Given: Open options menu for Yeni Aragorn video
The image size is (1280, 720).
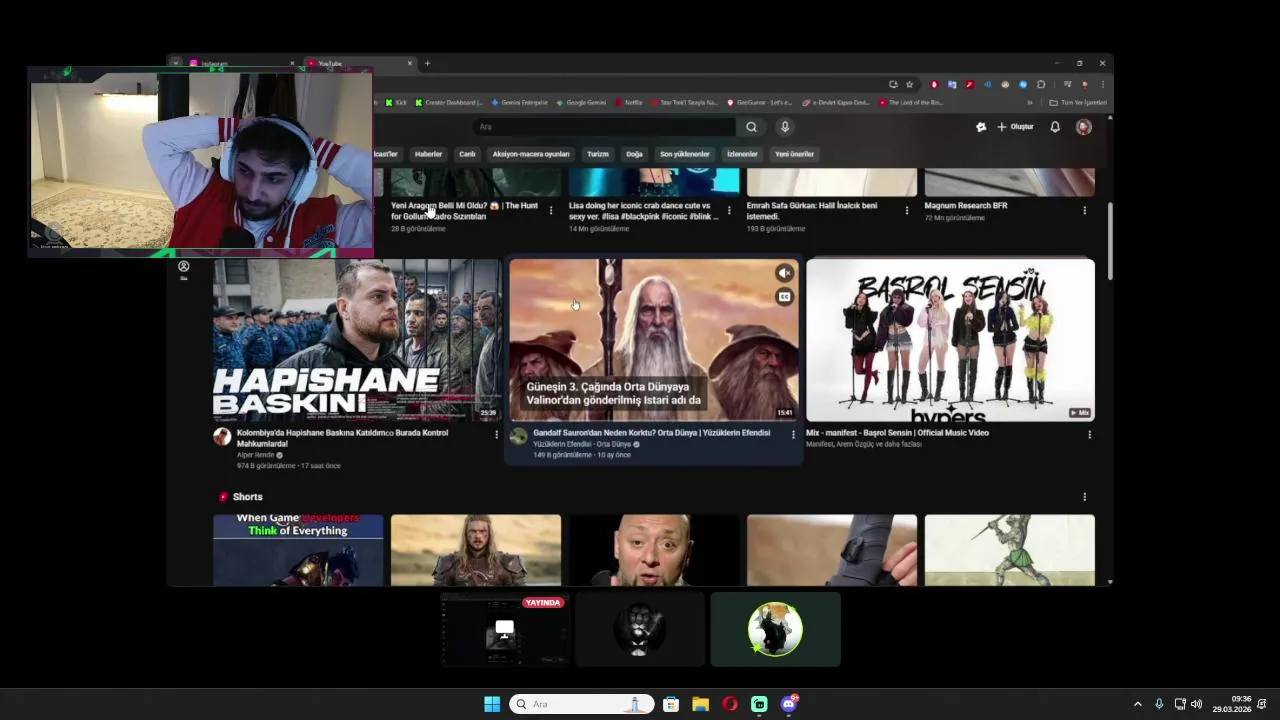Looking at the screenshot, I should pos(551,211).
